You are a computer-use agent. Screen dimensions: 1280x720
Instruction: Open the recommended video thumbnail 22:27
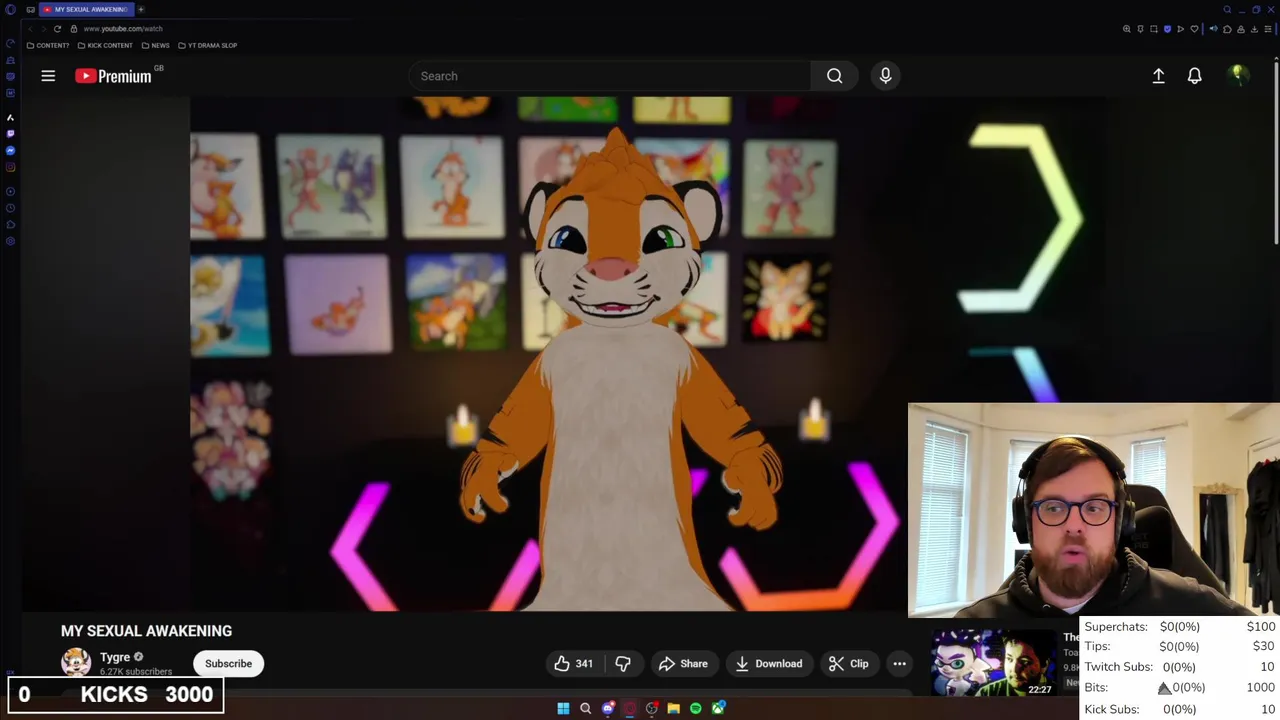click(x=992, y=662)
